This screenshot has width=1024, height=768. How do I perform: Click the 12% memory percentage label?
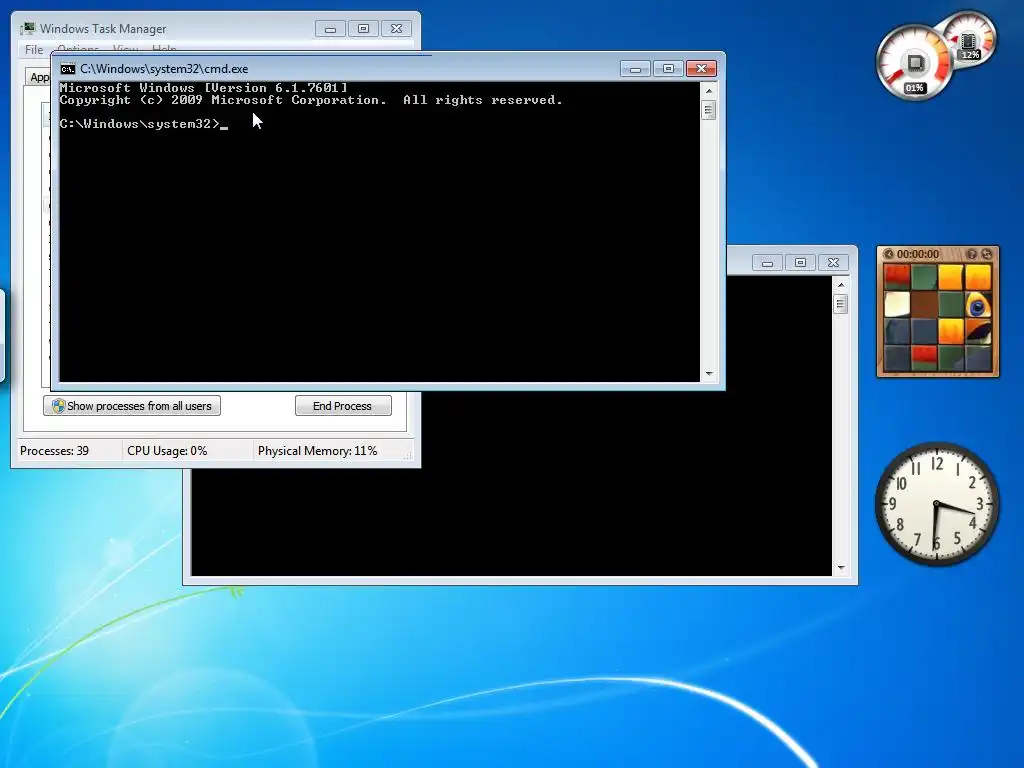[970, 55]
